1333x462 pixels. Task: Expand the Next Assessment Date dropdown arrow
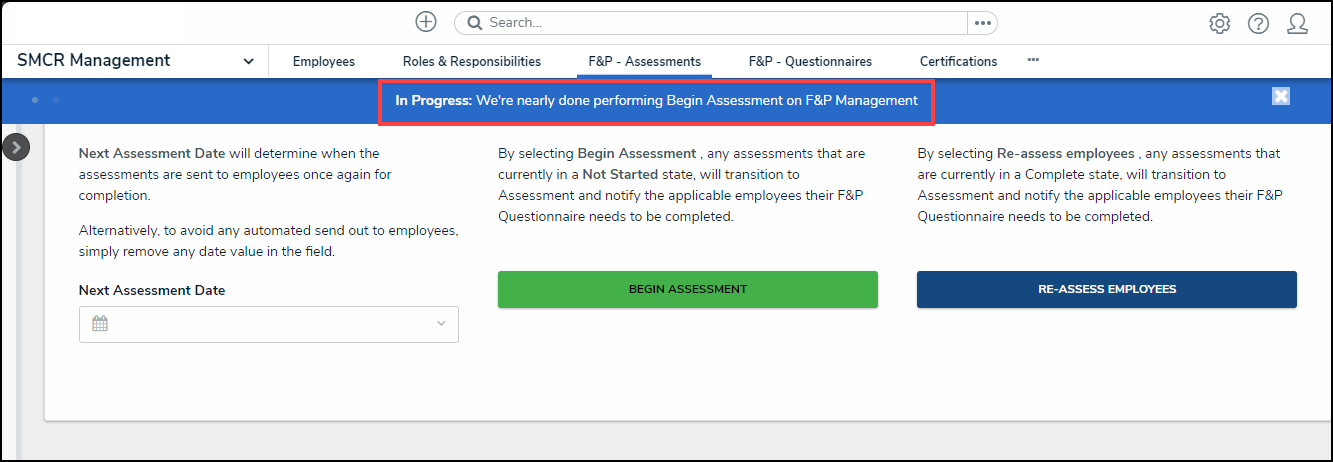click(441, 324)
